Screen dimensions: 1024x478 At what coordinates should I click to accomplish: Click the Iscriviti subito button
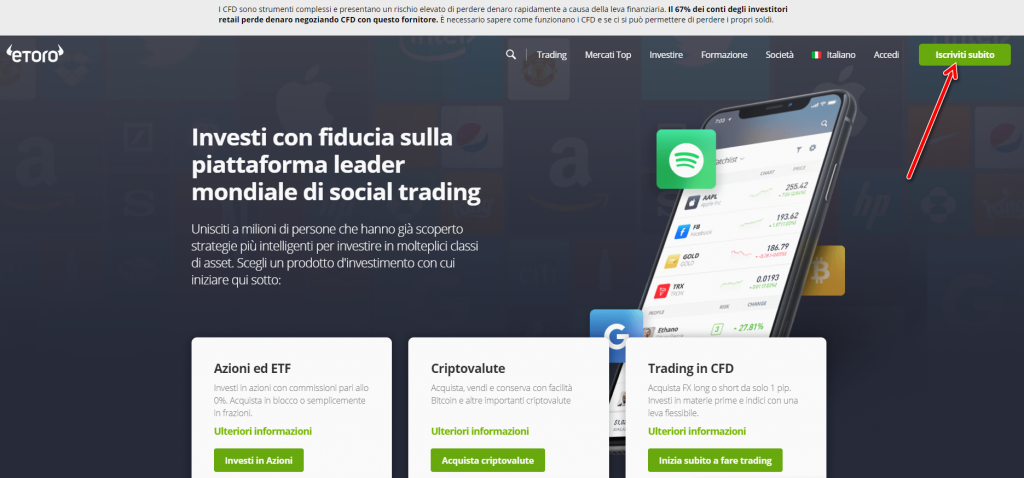coord(965,55)
